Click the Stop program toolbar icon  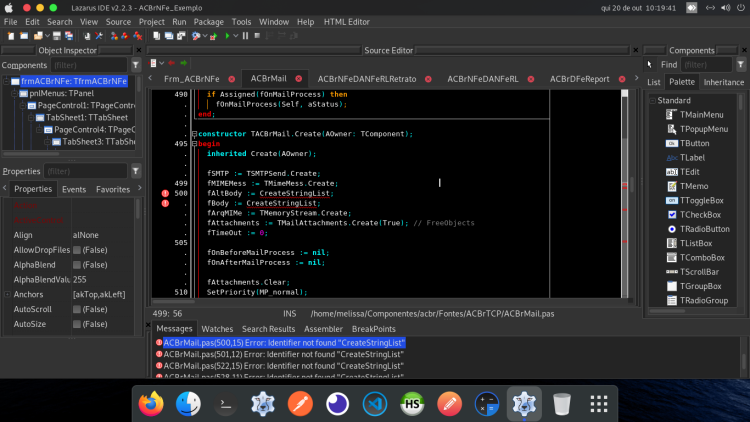257,36
